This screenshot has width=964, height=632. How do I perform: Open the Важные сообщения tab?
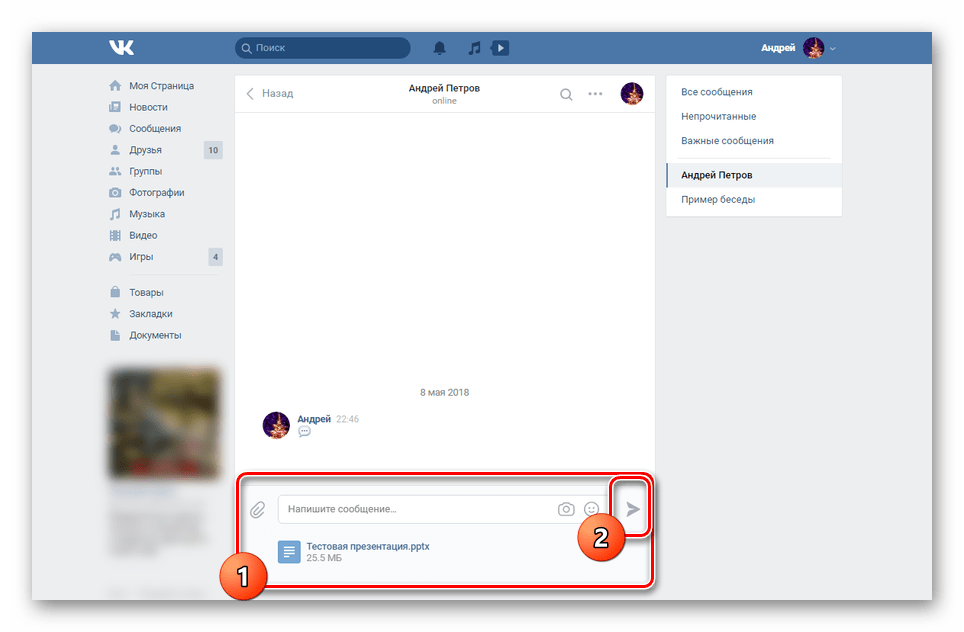pyautogui.click(x=727, y=141)
